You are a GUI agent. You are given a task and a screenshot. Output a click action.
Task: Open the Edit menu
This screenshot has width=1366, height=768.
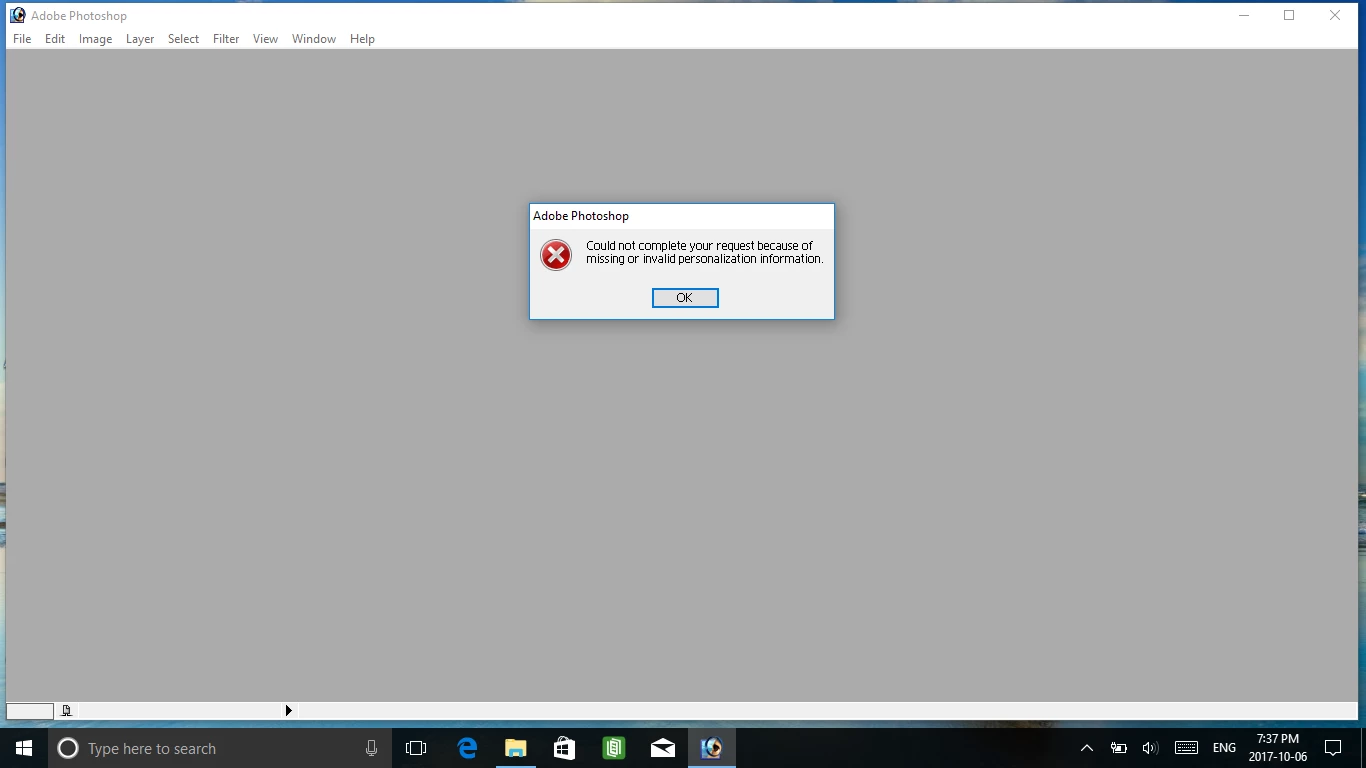pos(55,39)
